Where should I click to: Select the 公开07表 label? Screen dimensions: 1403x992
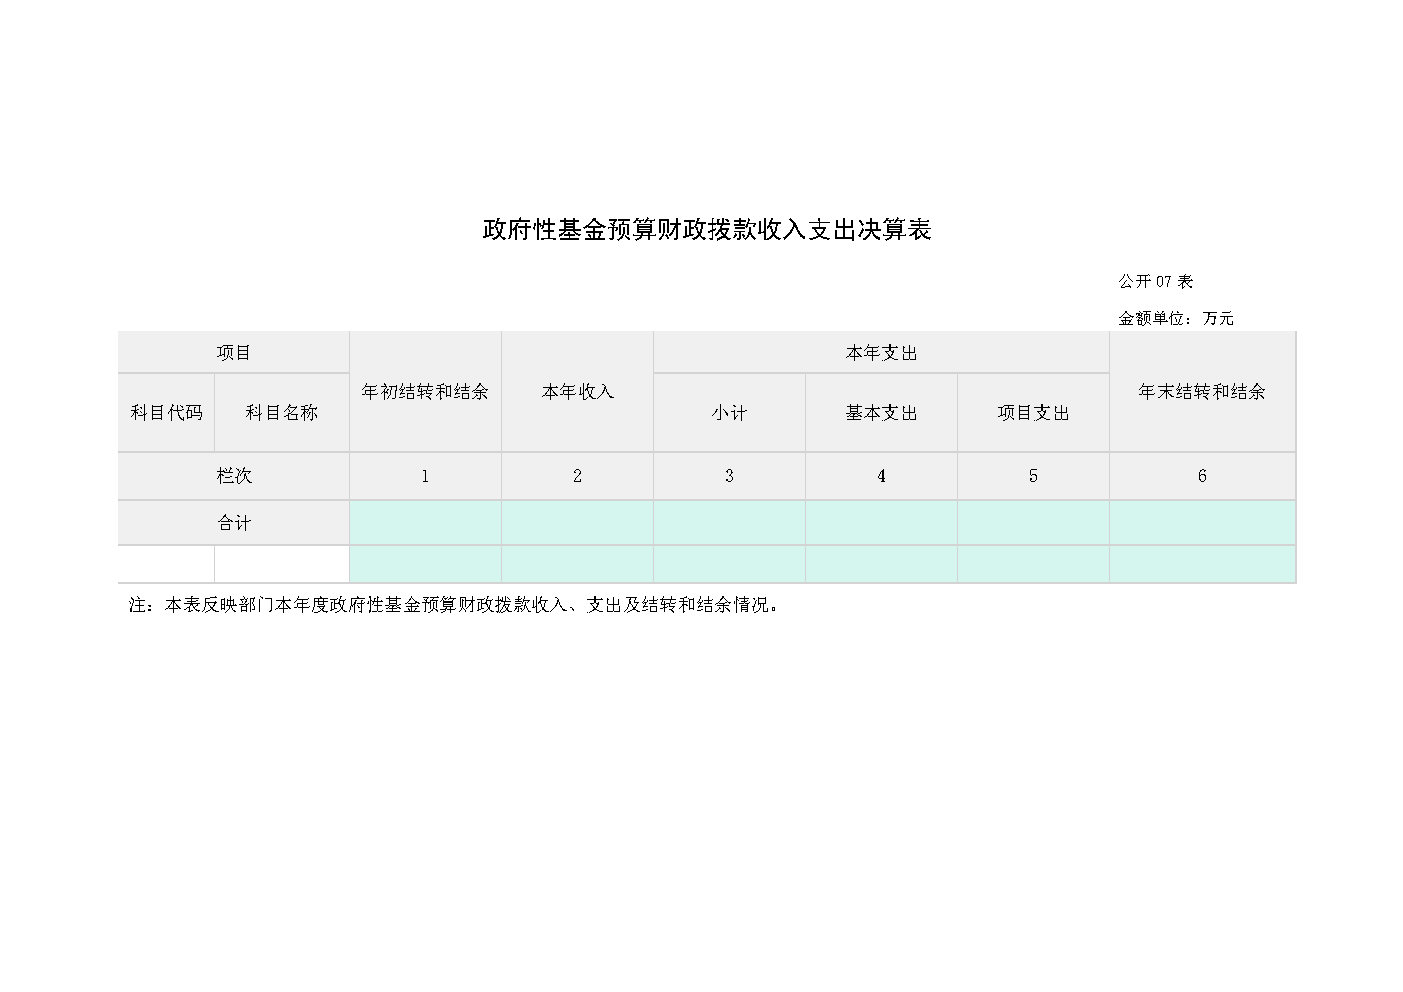[x=1155, y=281]
